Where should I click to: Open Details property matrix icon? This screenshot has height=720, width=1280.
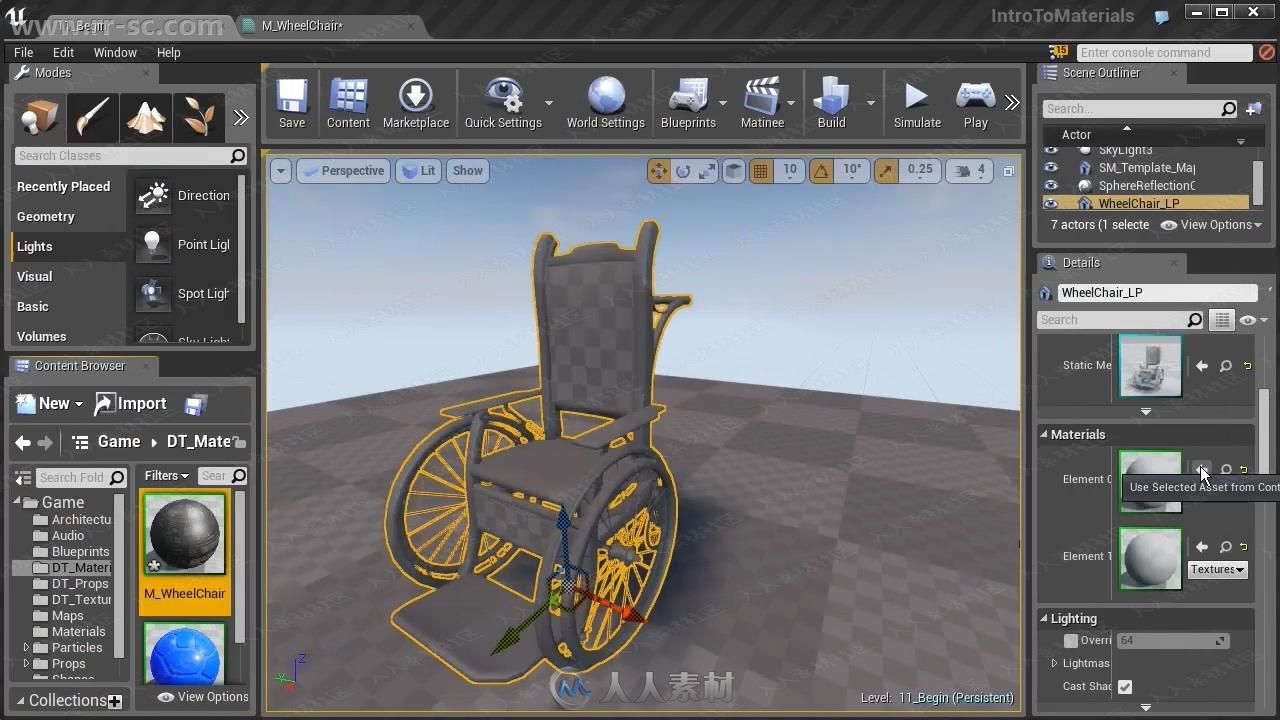tap(1222, 320)
